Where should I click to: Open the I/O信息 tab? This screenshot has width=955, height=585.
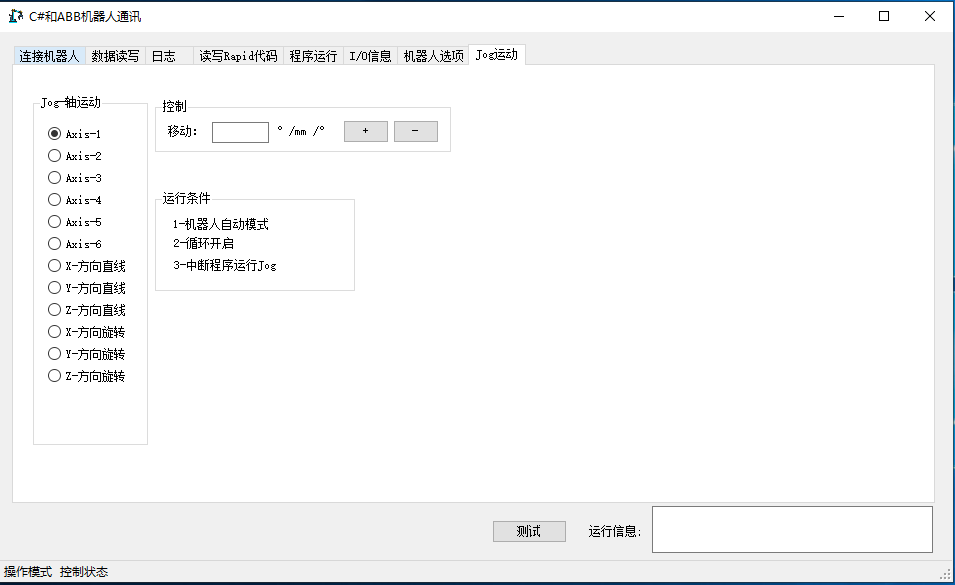[368, 56]
